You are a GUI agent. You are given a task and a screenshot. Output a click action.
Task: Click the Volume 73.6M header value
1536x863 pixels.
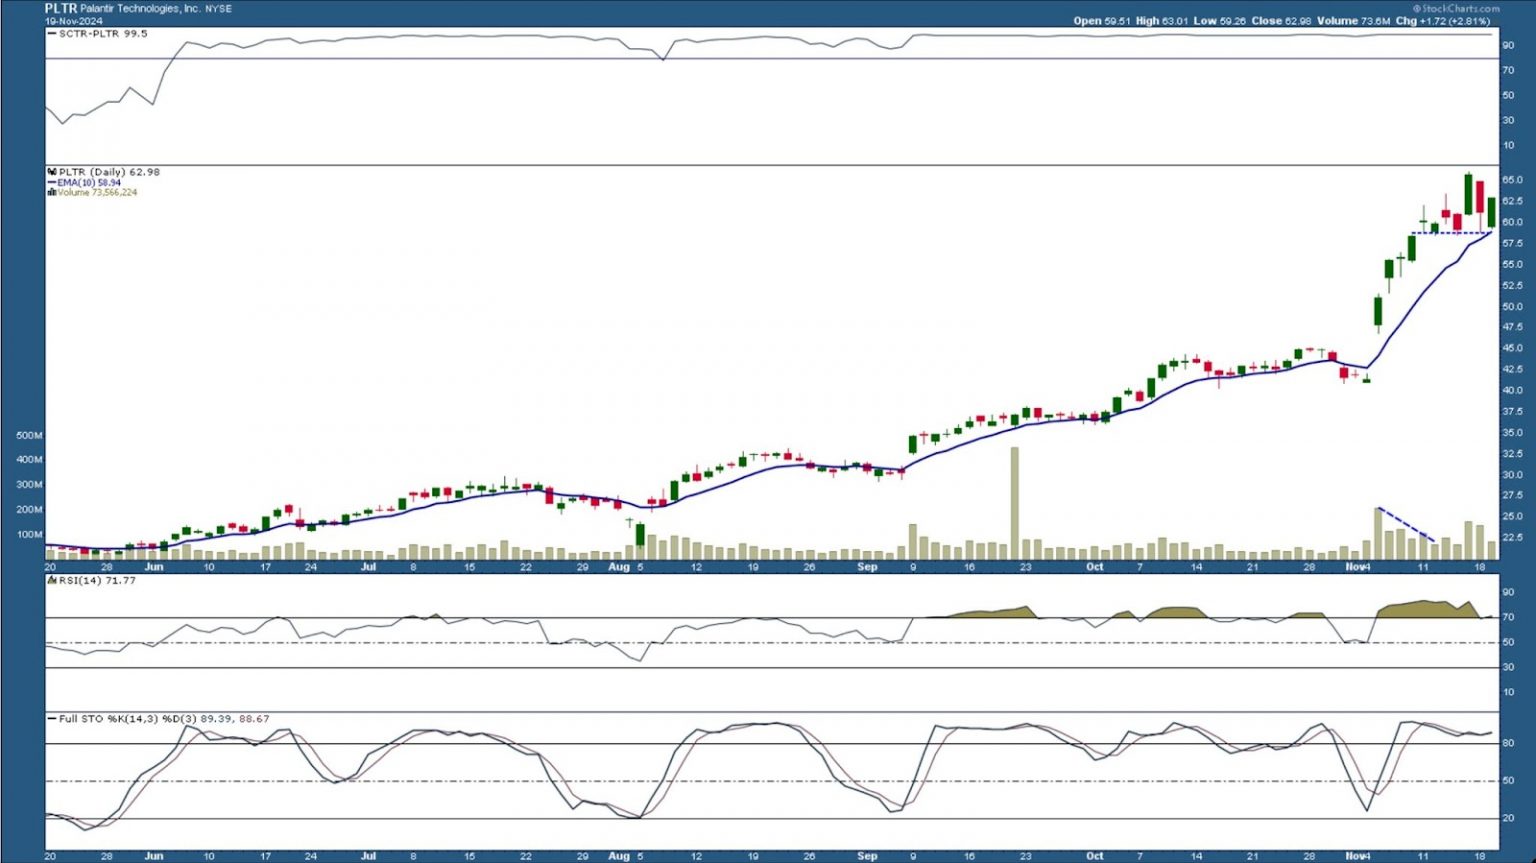pyautogui.click(x=1353, y=20)
